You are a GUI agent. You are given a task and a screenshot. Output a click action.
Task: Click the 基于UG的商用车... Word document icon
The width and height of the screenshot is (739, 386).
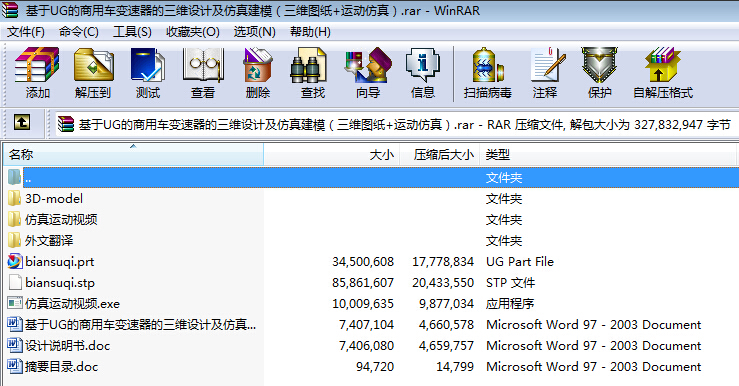(x=15, y=324)
